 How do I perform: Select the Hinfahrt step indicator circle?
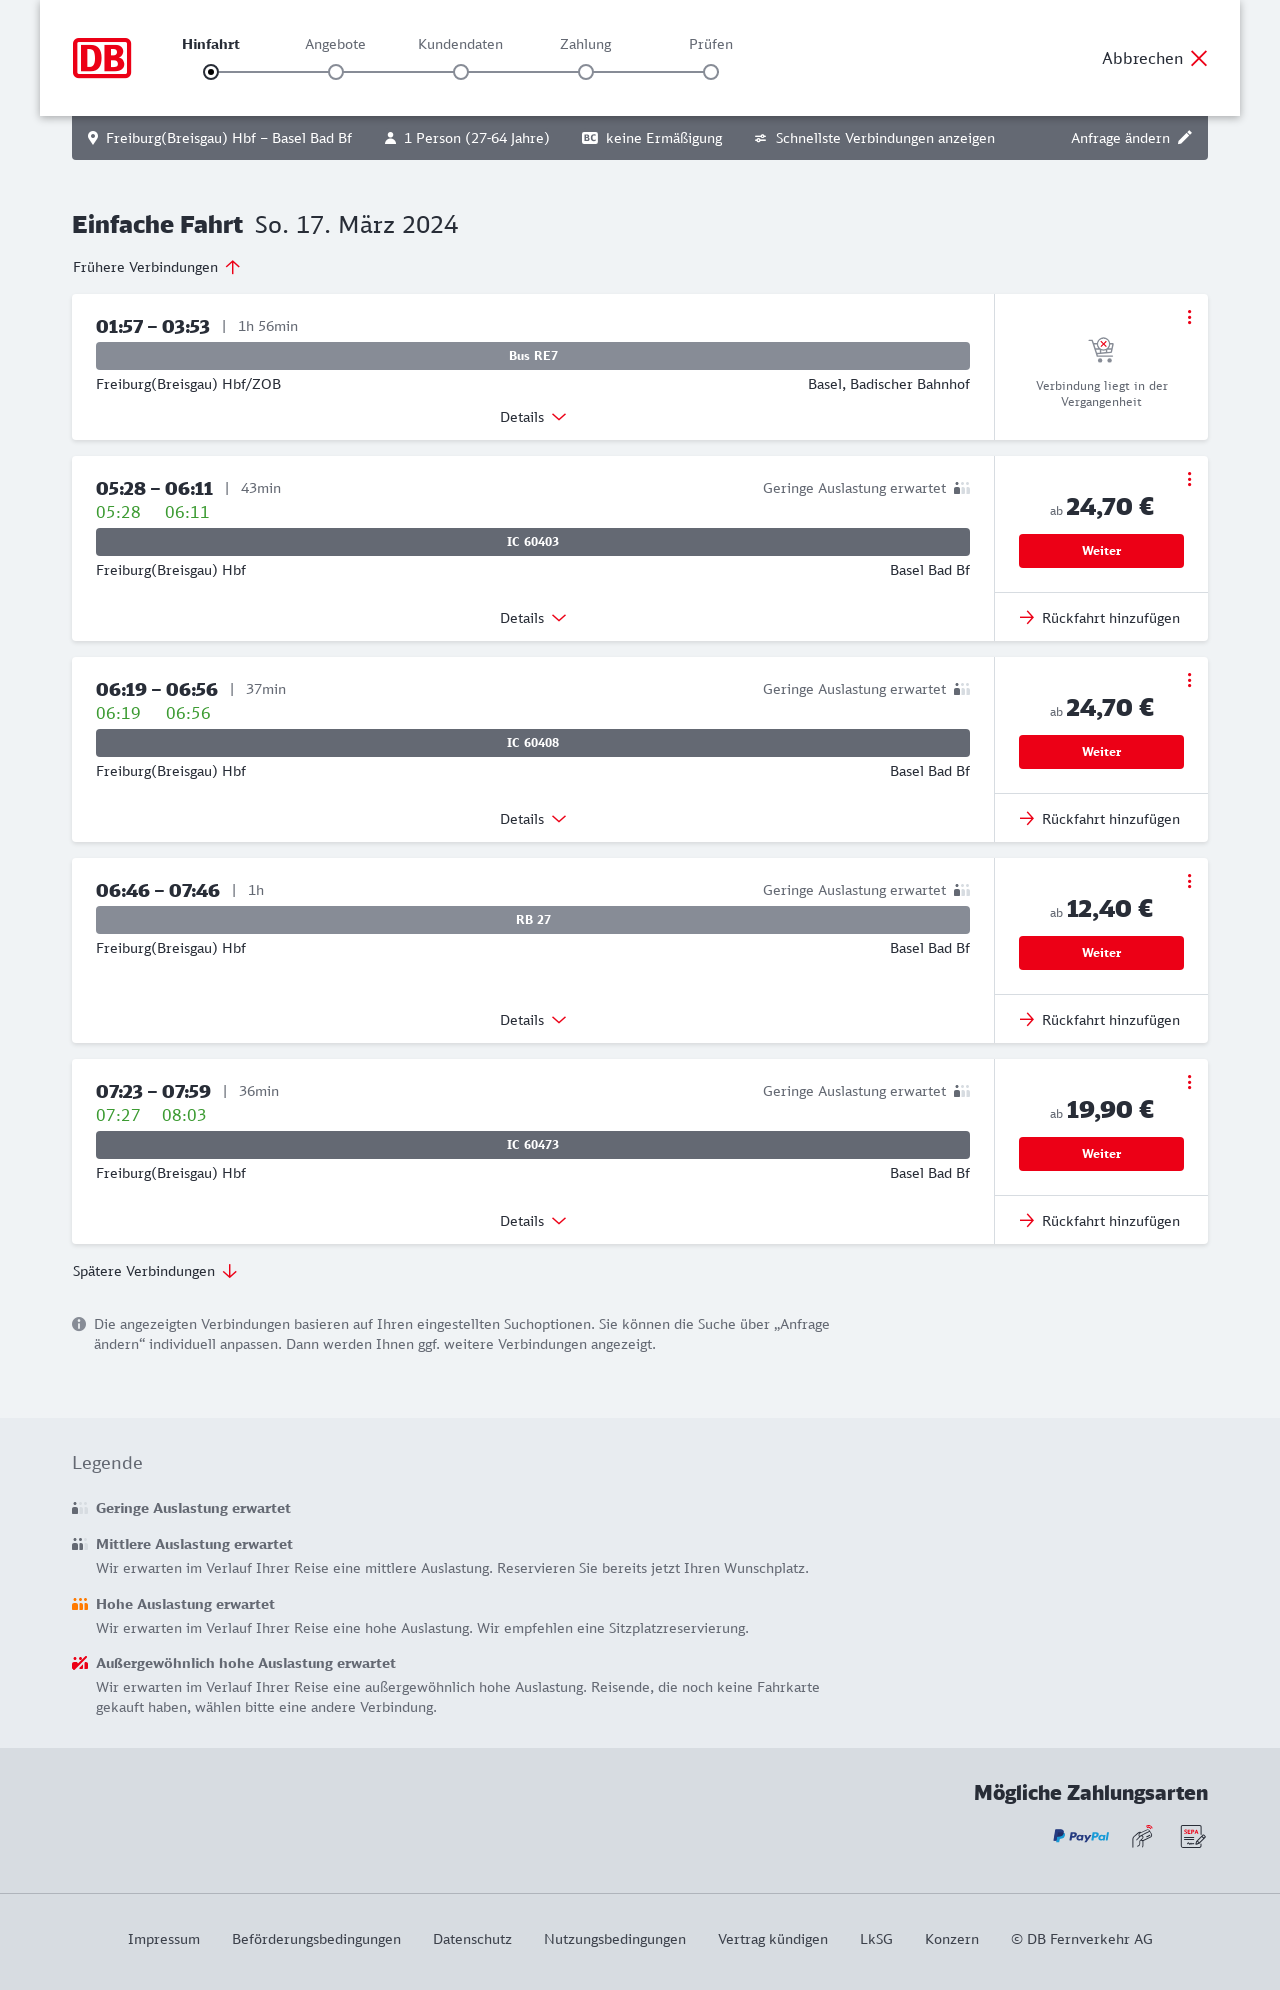click(211, 72)
